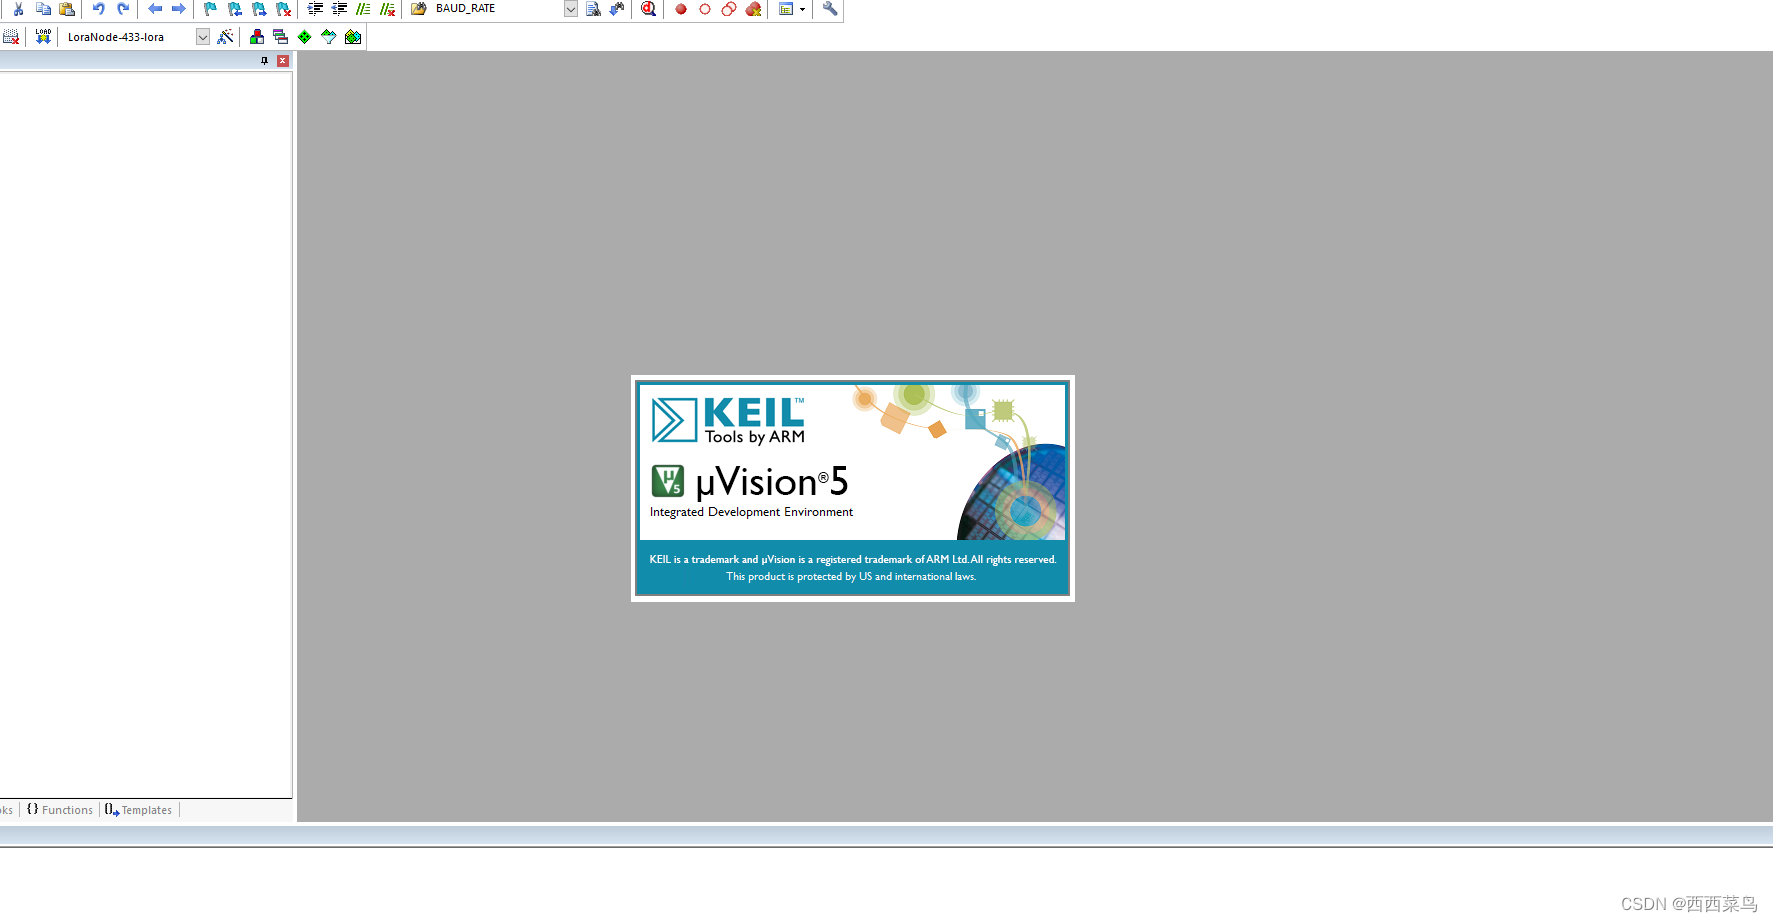Click the Select Software Packs icon
Viewport: 1773px width, 922px height.
[329, 37]
